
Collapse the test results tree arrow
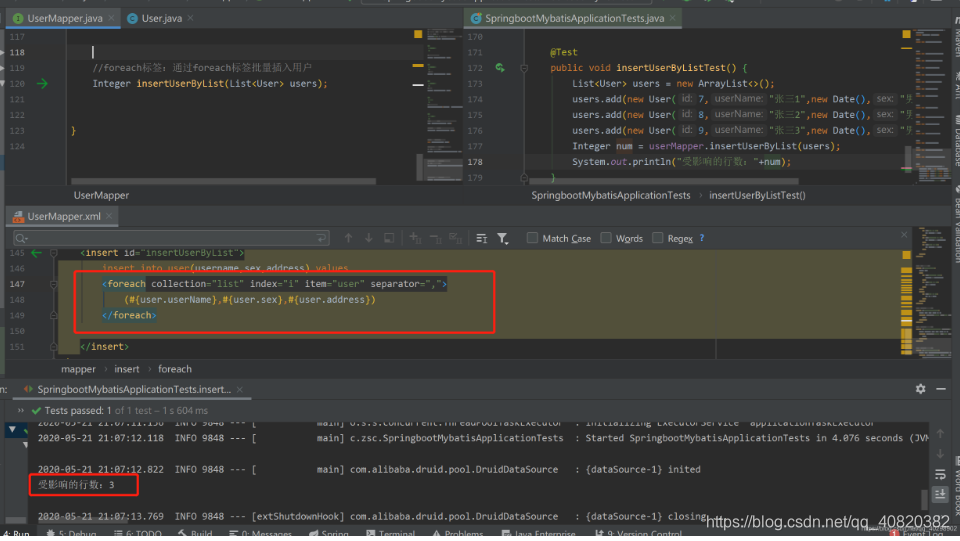(12, 430)
